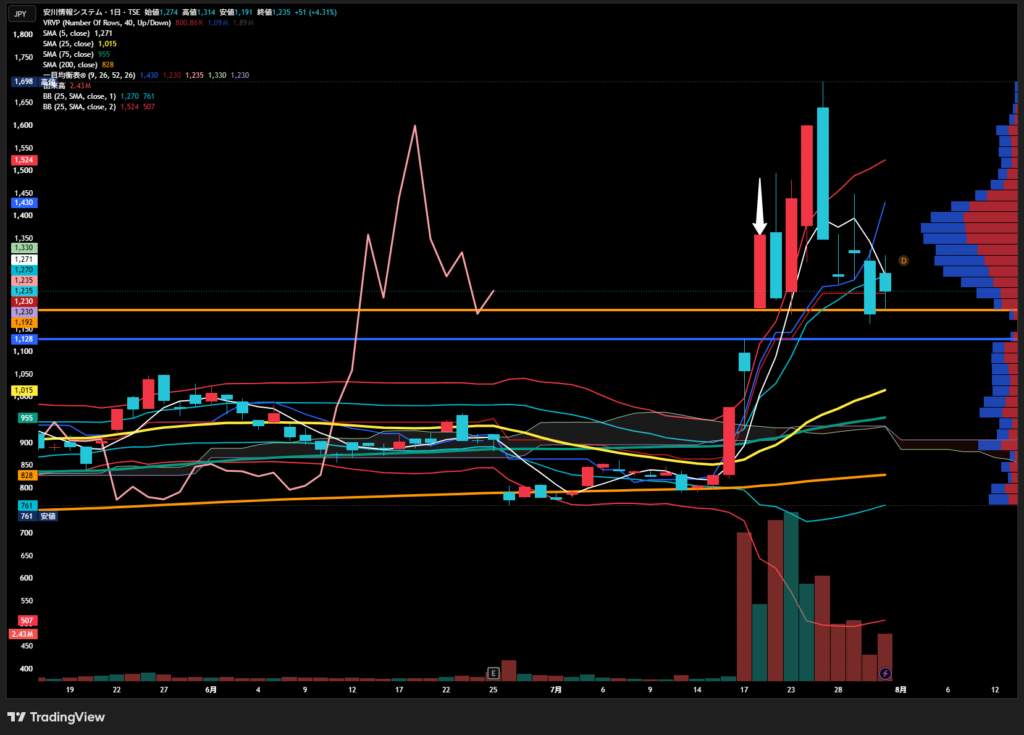Click the yellow 1,015 price axis label
This screenshot has width=1024, height=735.
pos(24,390)
